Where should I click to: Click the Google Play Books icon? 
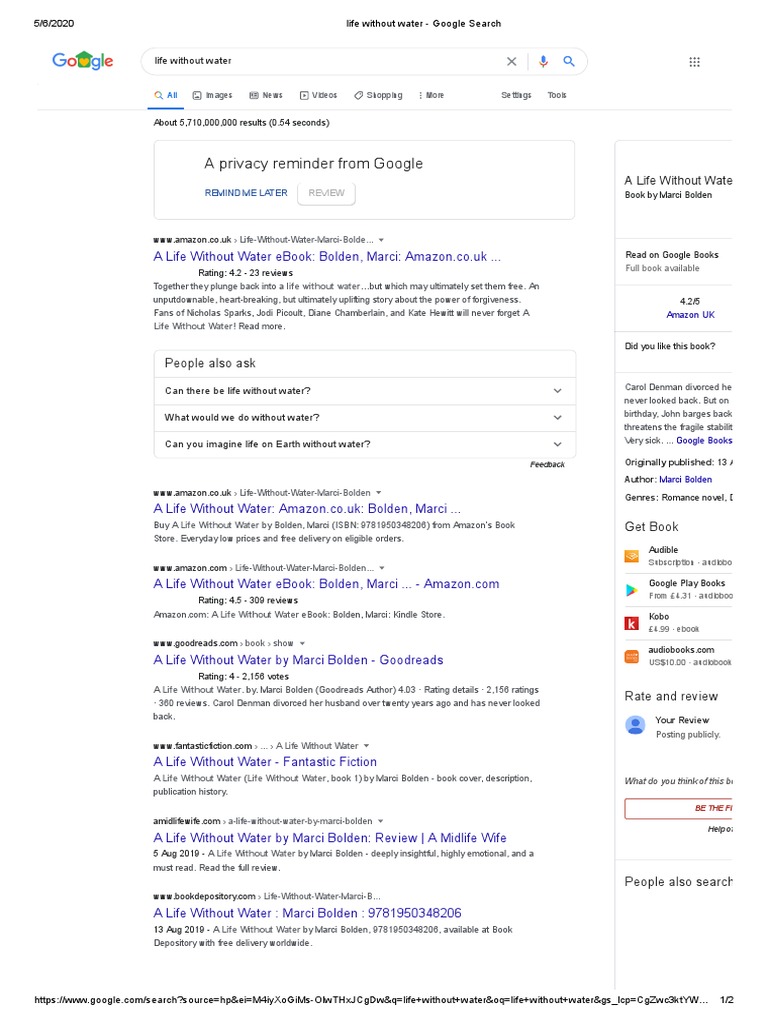click(x=632, y=590)
